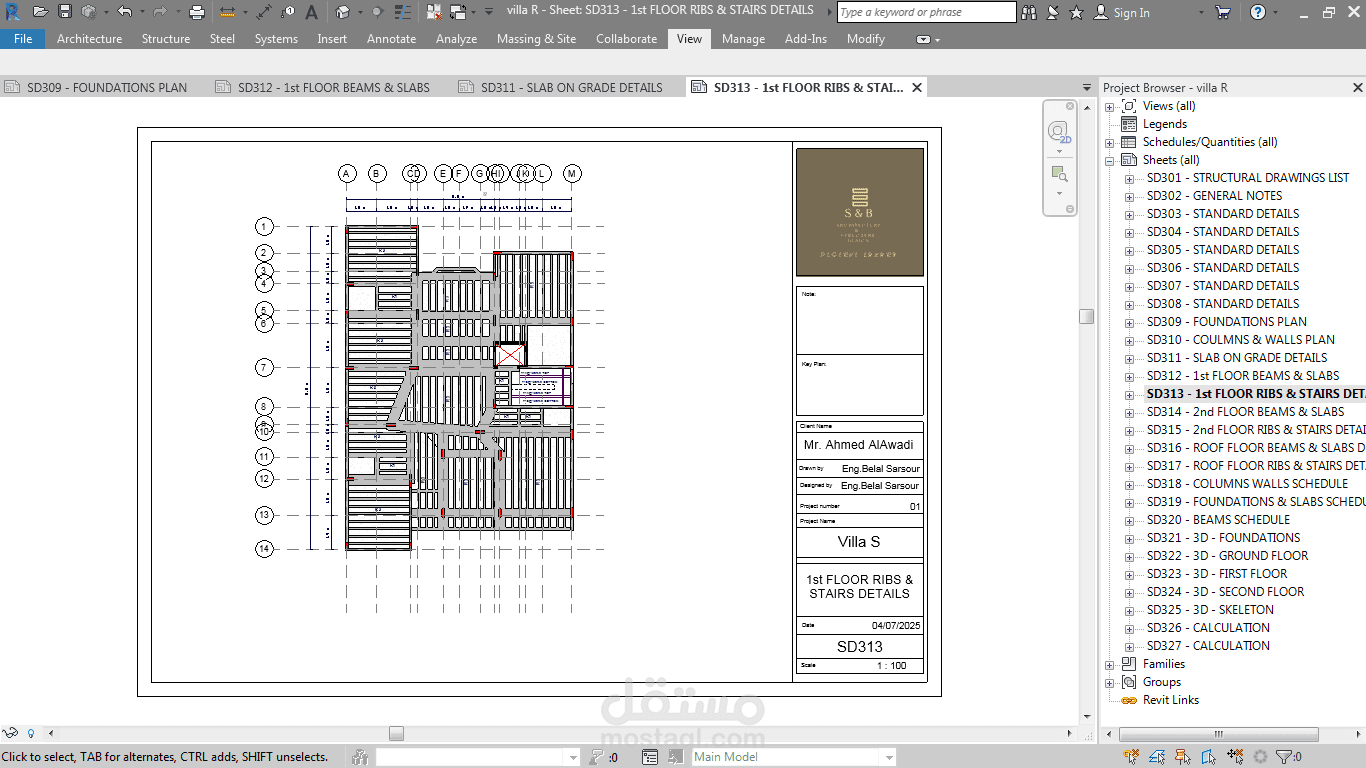Open a project with the Open folder icon
The width and height of the screenshot is (1366, 768).
(x=40, y=12)
